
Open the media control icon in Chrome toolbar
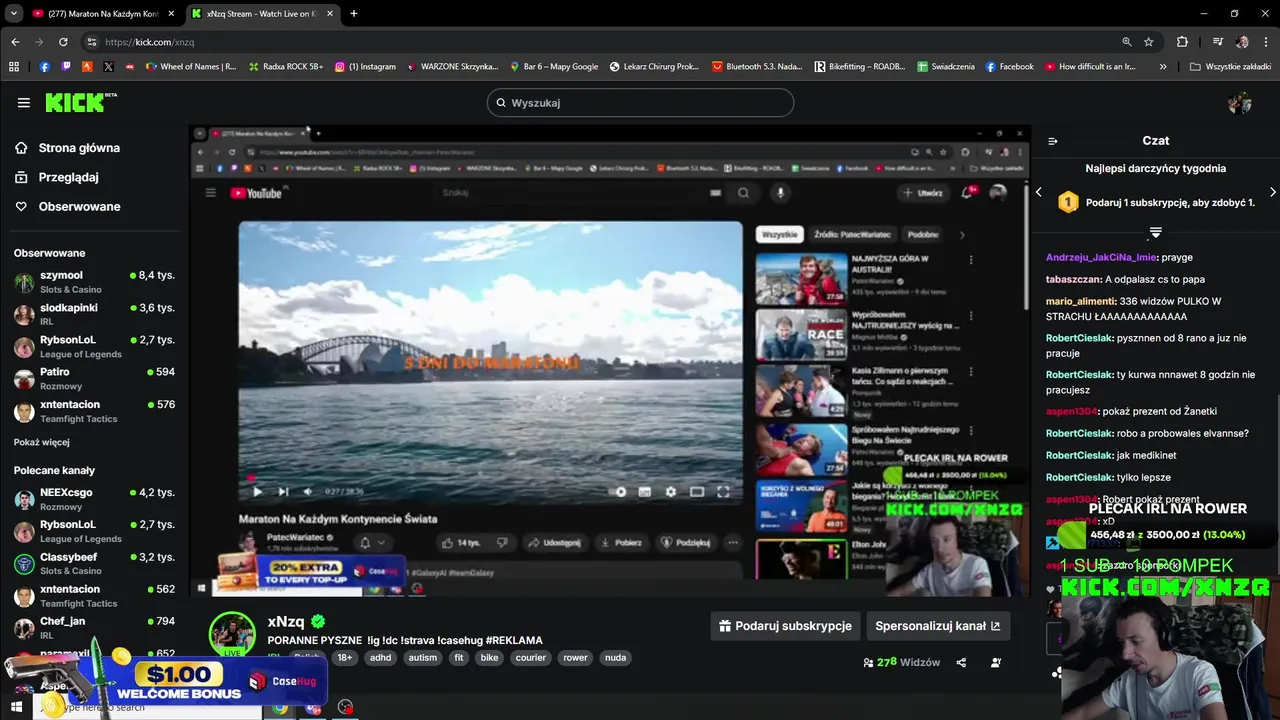tap(1217, 42)
